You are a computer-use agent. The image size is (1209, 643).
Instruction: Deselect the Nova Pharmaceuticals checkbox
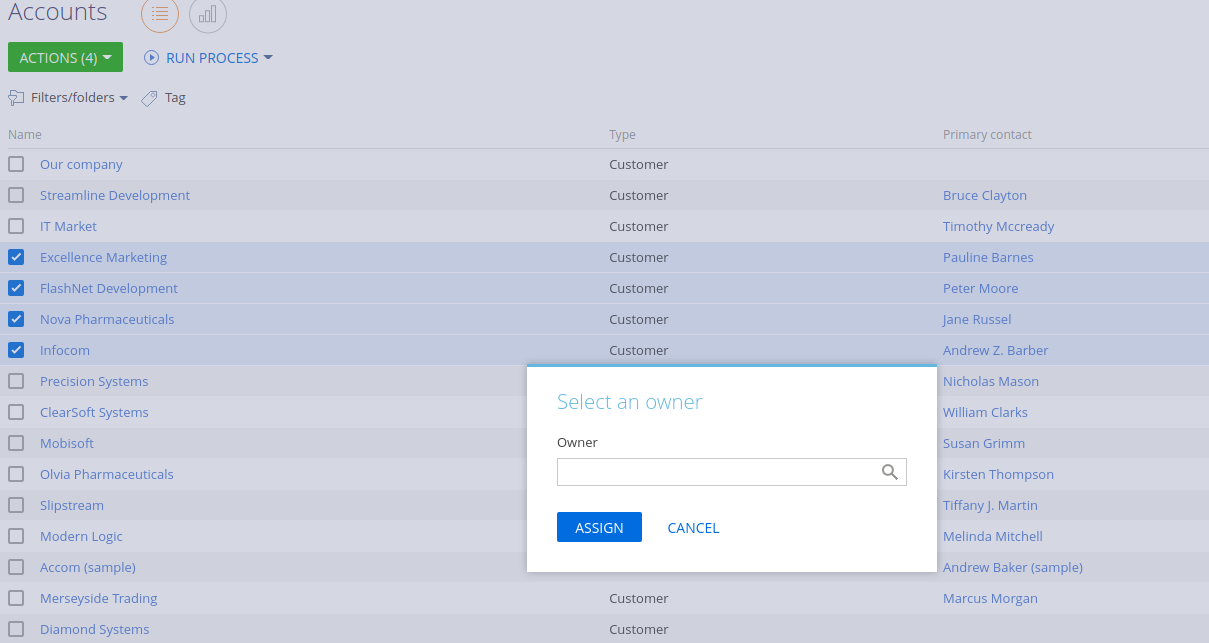point(16,319)
